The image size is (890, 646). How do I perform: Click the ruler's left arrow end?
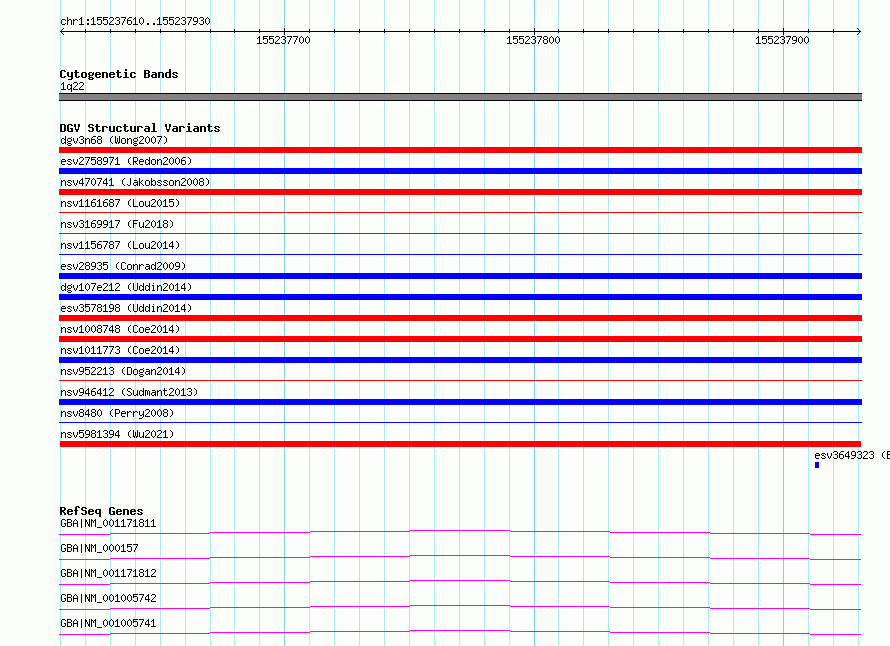pyautogui.click(x=62, y=31)
